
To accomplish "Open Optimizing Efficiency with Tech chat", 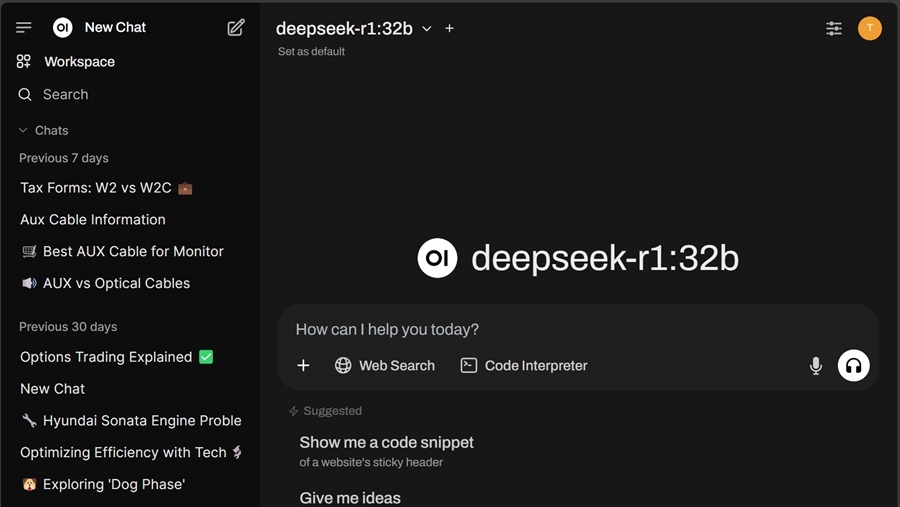I will point(131,452).
